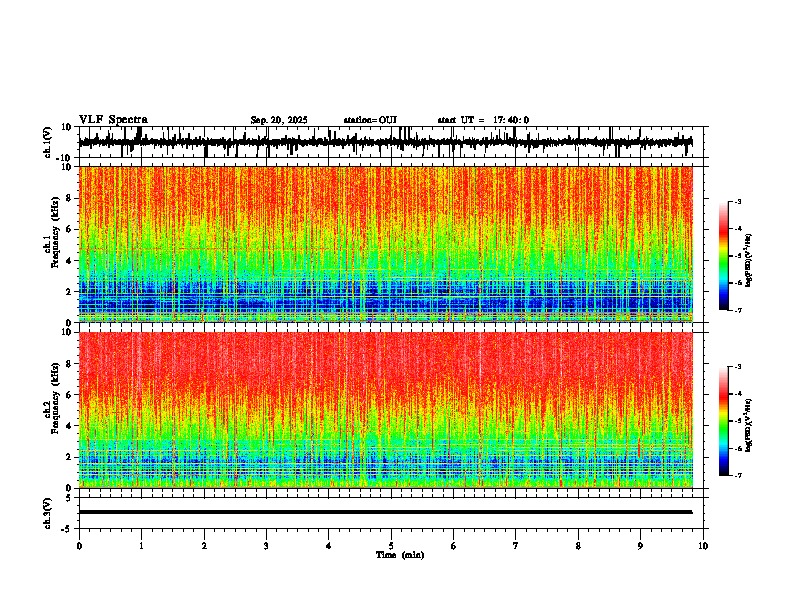Image resolution: width=792 pixels, height=612 pixels.
Task: Click the "ch.1(V)" waveform axis label
Action: point(48,142)
